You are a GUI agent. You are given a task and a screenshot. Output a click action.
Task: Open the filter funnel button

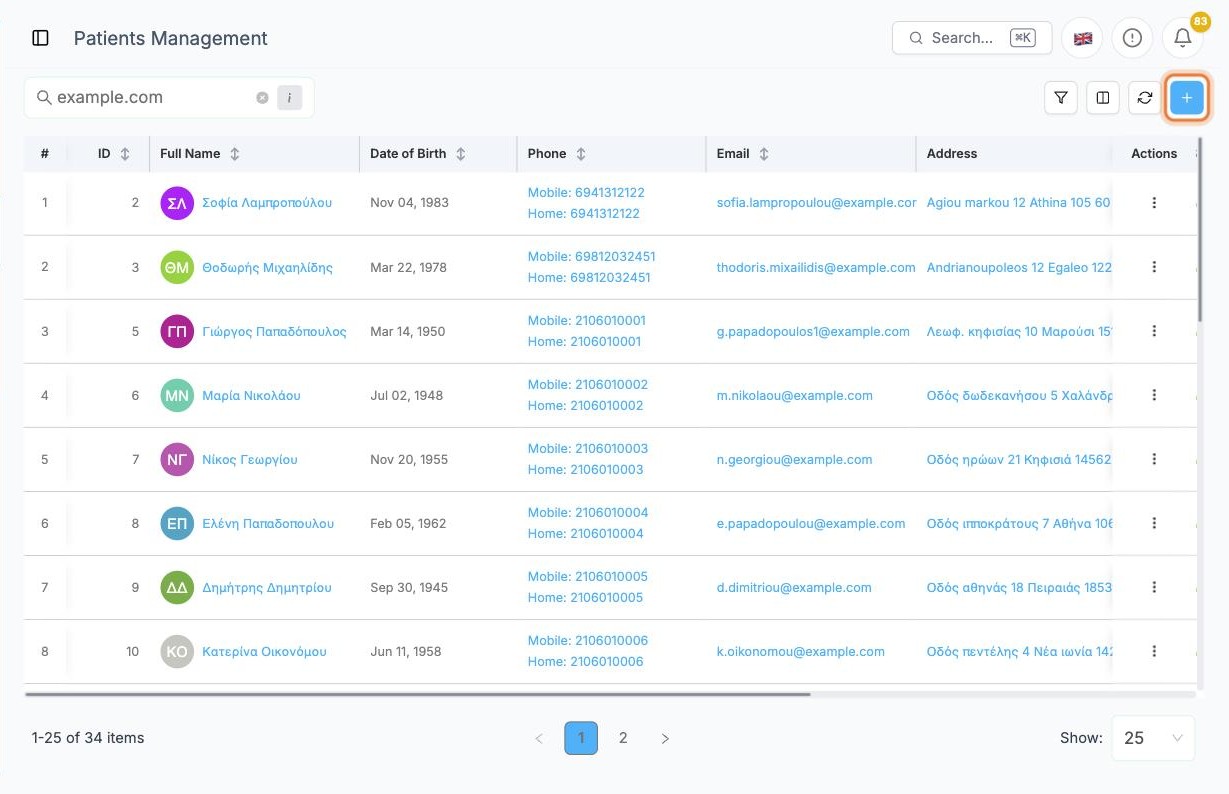(1061, 98)
